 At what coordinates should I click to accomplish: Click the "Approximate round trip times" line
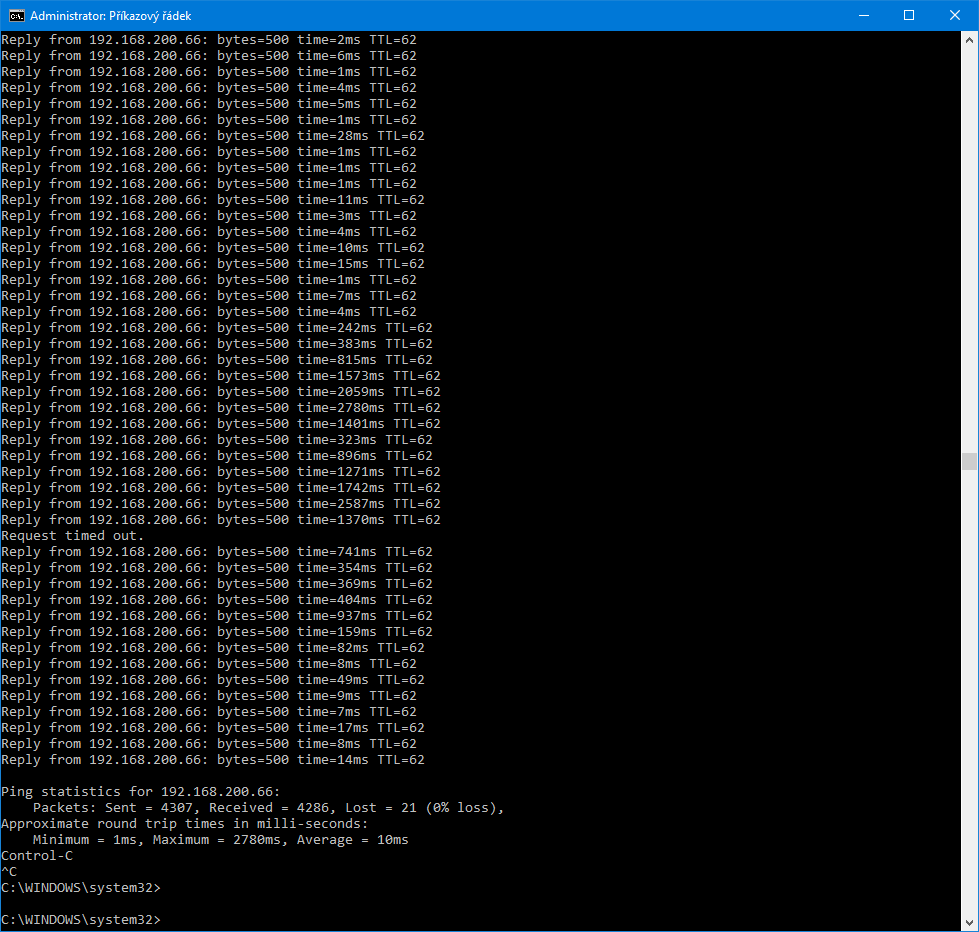(184, 824)
